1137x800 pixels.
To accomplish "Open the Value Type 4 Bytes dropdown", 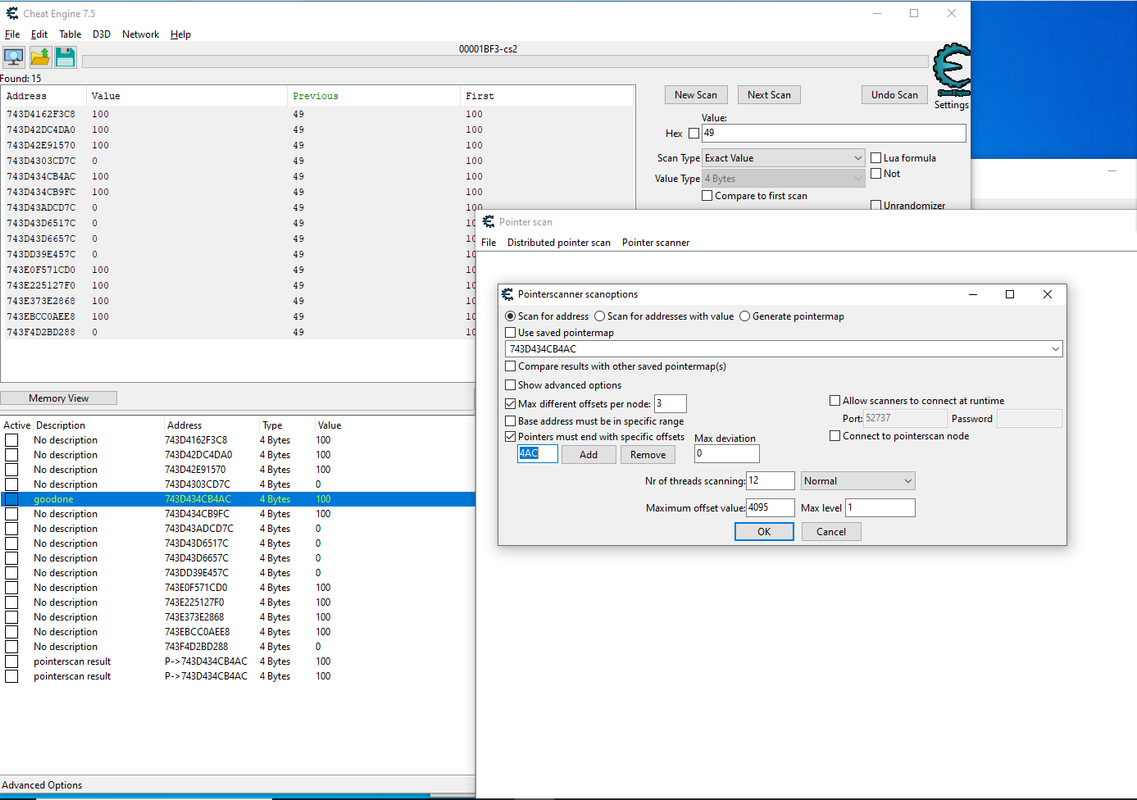I will click(783, 178).
